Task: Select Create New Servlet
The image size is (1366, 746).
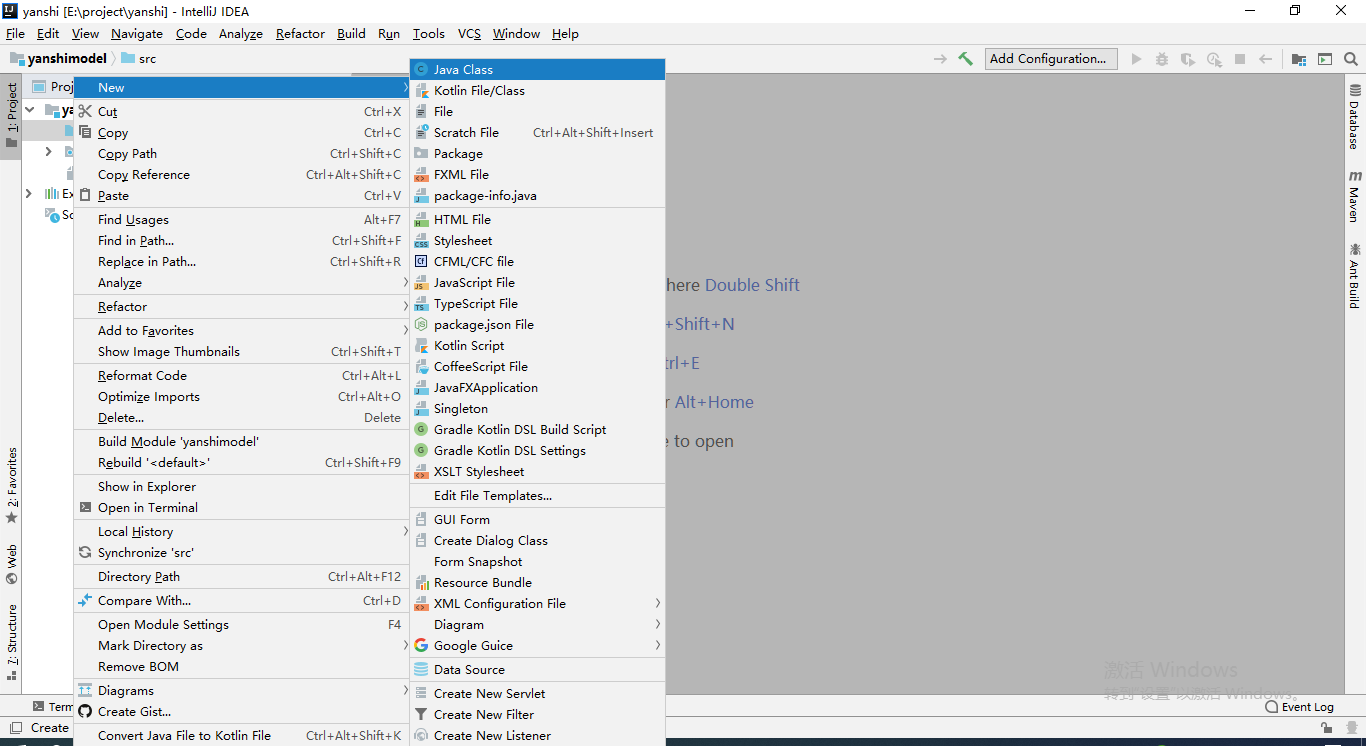Action: [537, 693]
